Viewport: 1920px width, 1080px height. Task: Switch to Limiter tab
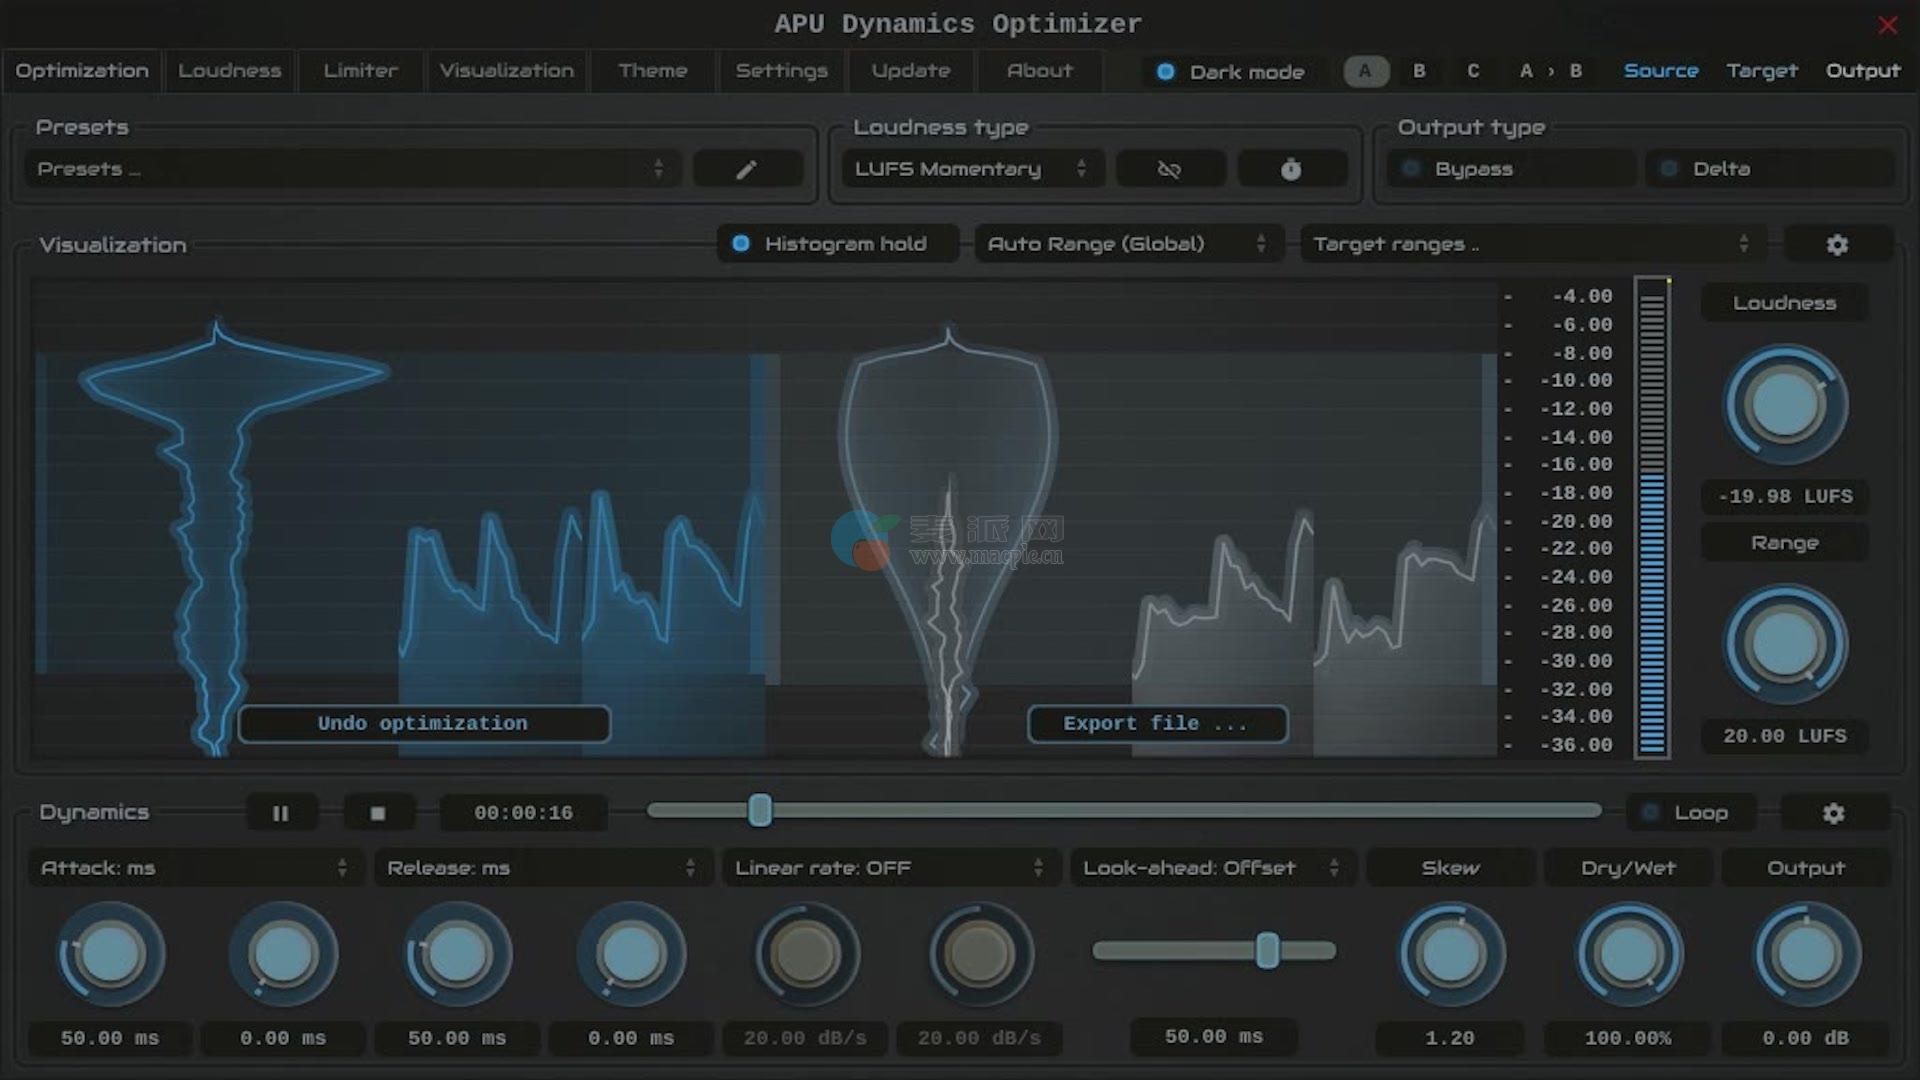[361, 71]
